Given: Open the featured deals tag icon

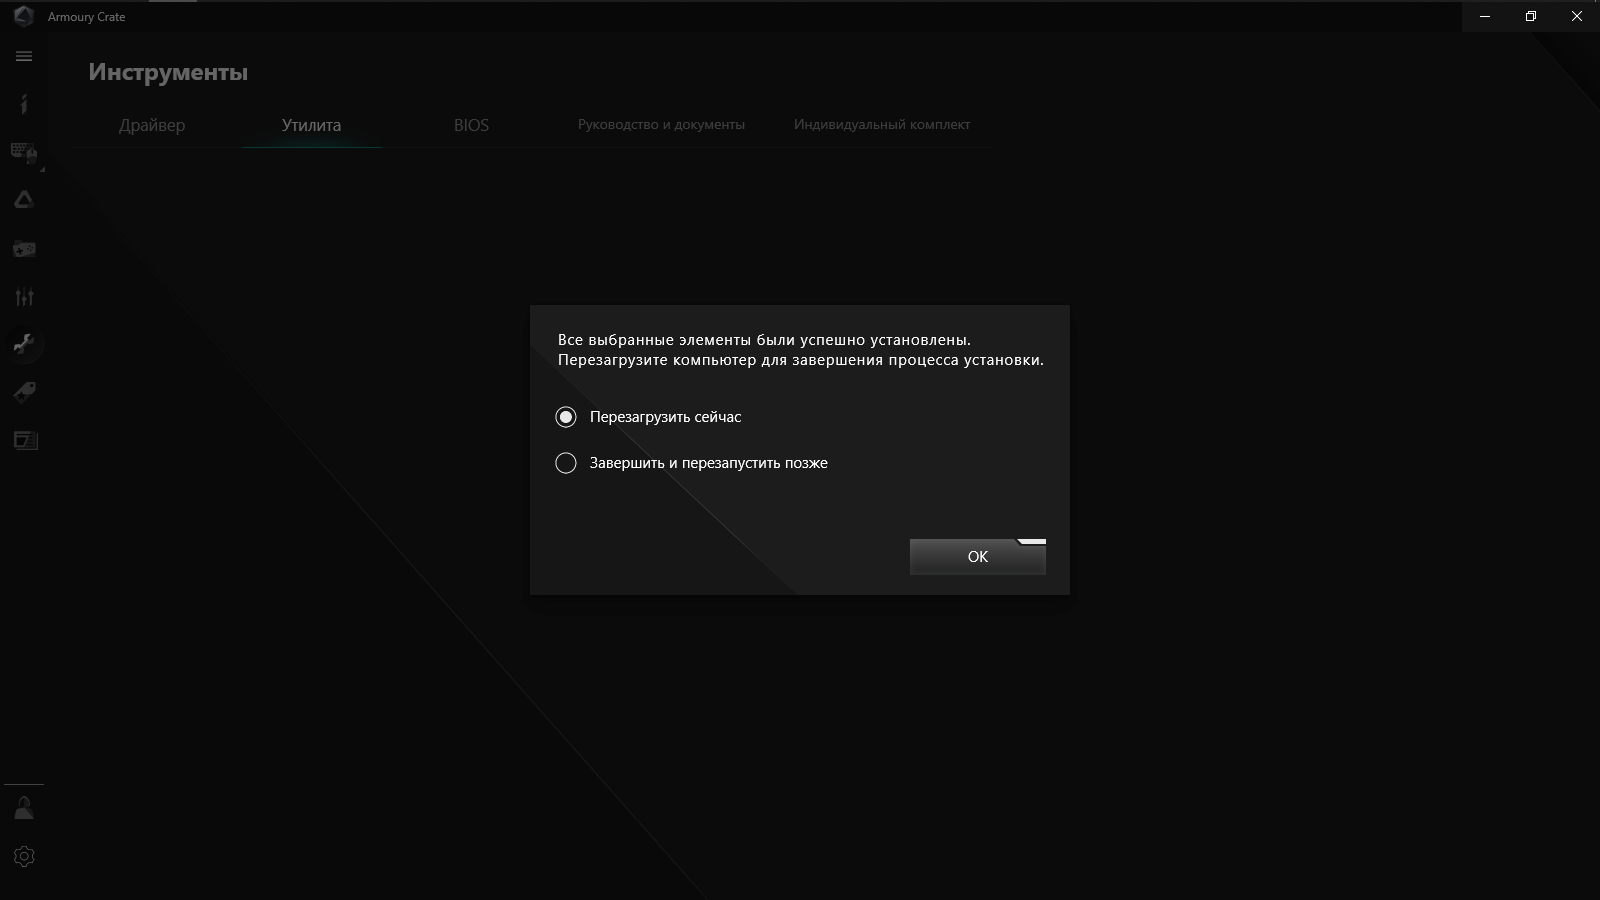Looking at the screenshot, I should 24,392.
